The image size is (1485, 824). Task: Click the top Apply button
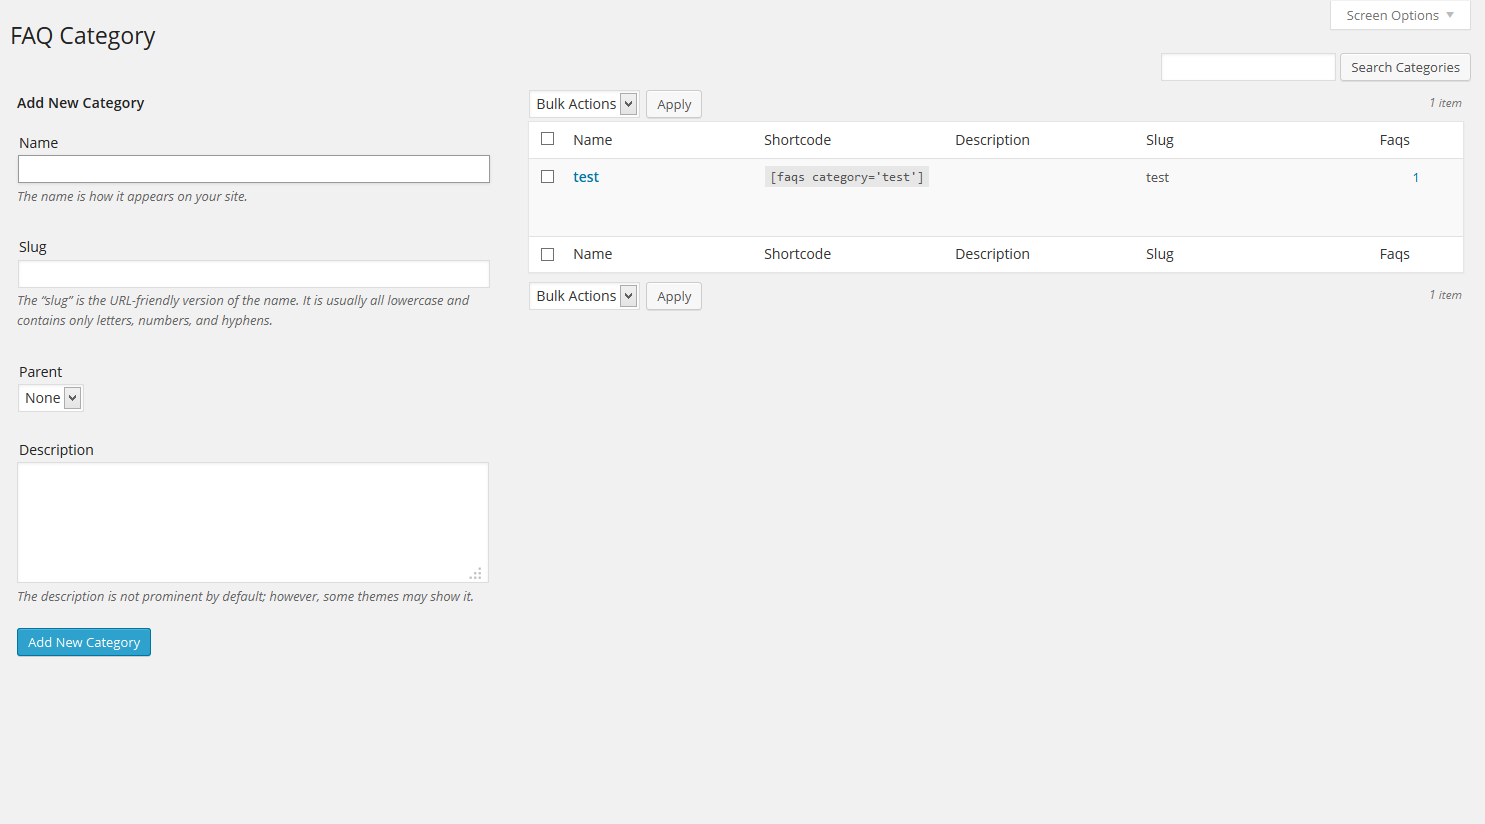click(673, 103)
